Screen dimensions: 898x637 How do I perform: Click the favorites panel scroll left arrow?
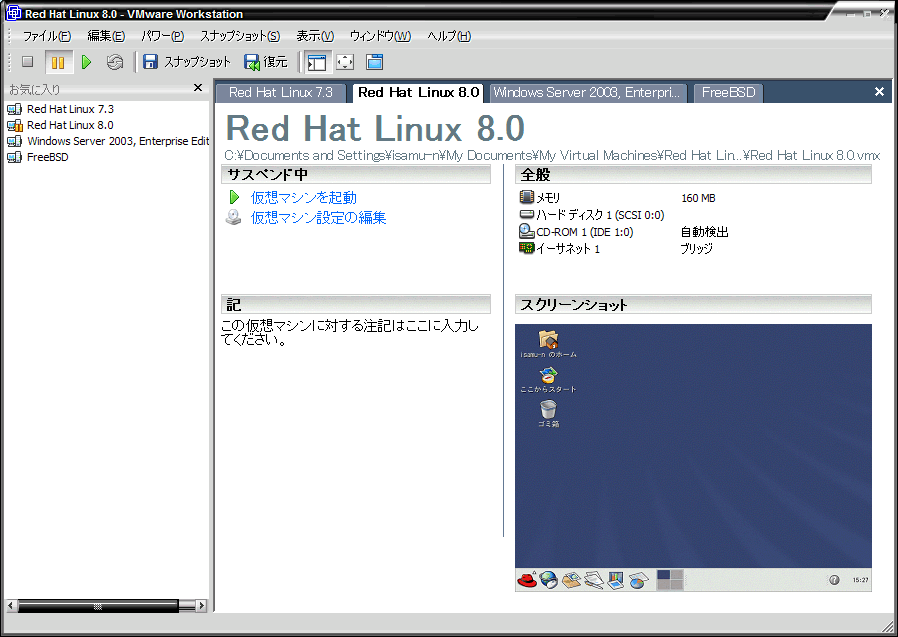11,605
